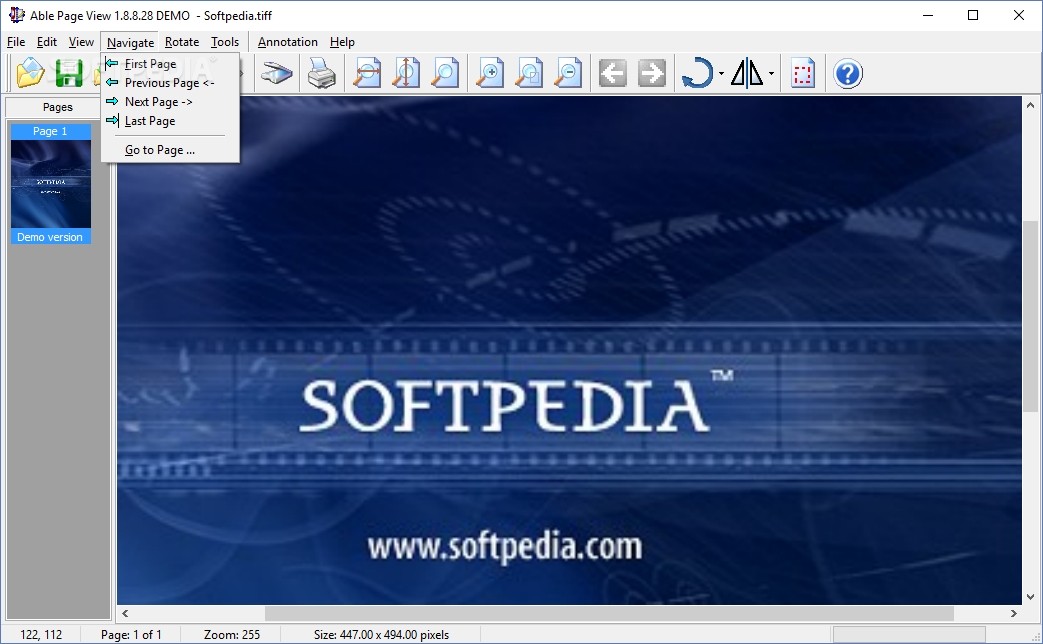This screenshot has width=1043, height=644.
Task: Choose Previous Page <- menu entry
Action: pos(170,83)
